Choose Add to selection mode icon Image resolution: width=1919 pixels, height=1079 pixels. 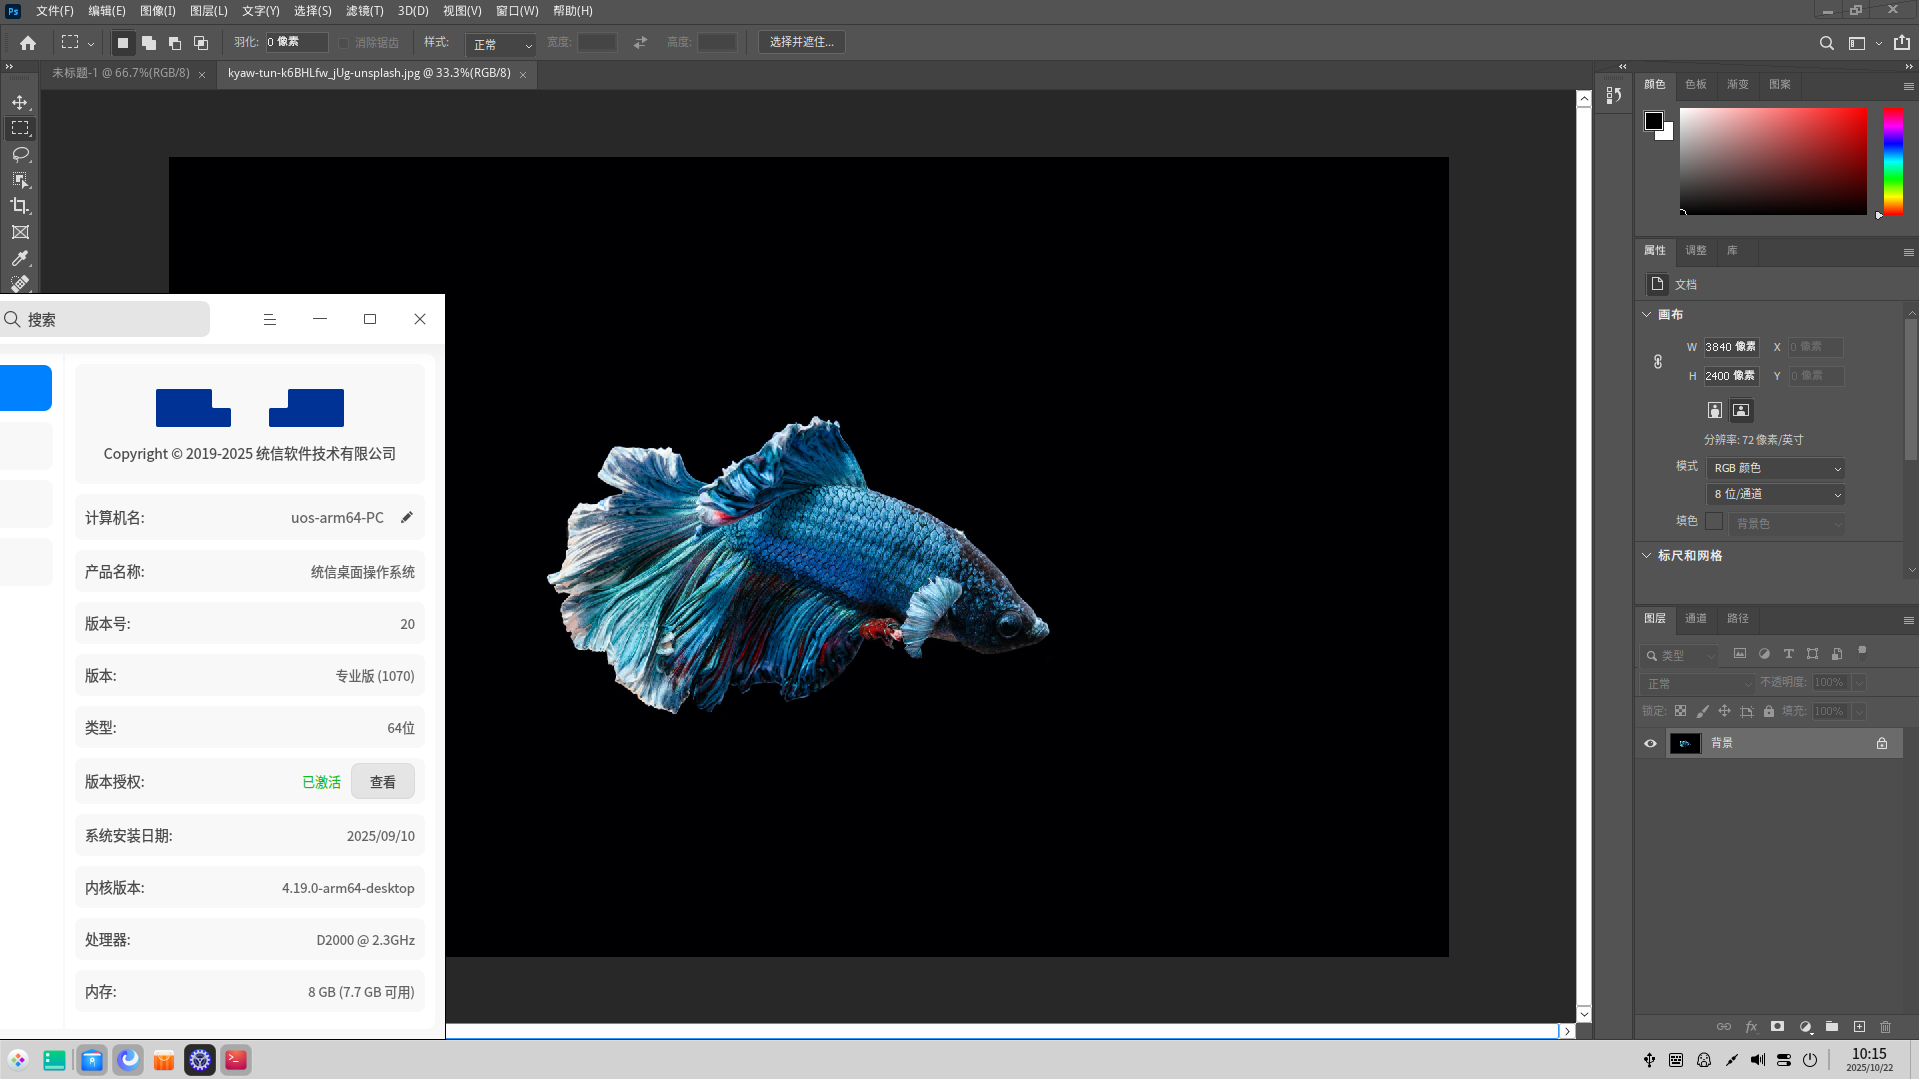[149, 43]
